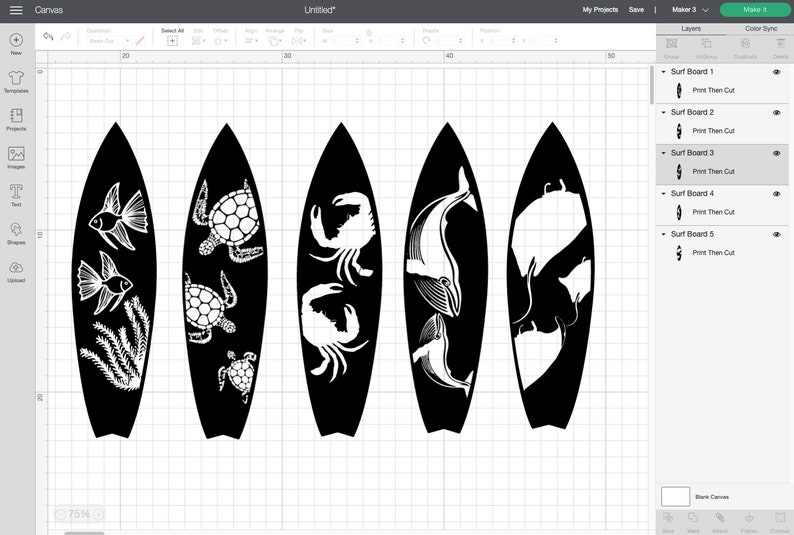Click the UnGroup icon
This screenshot has height=535, width=794.
pyautogui.click(x=706, y=44)
